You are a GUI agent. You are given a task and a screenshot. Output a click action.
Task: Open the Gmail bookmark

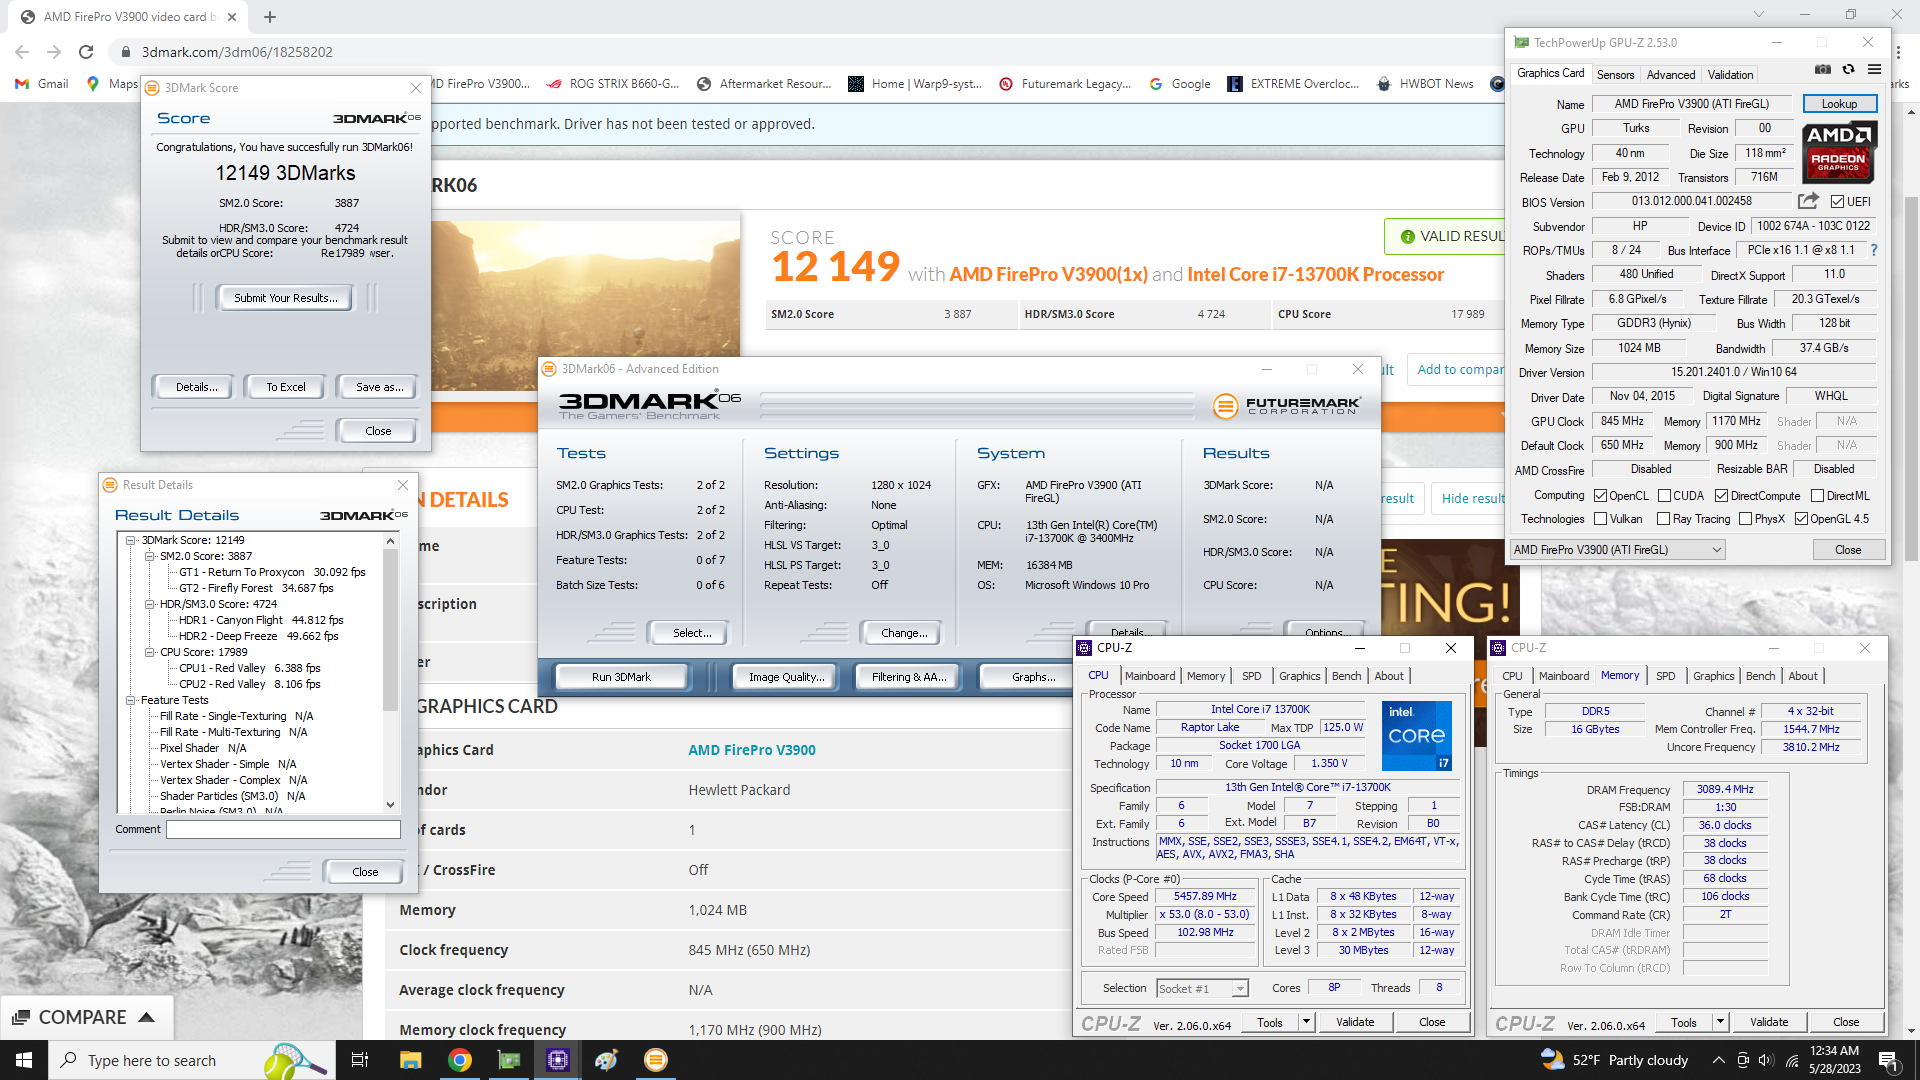pyautogui.click(x=42, y=84)
